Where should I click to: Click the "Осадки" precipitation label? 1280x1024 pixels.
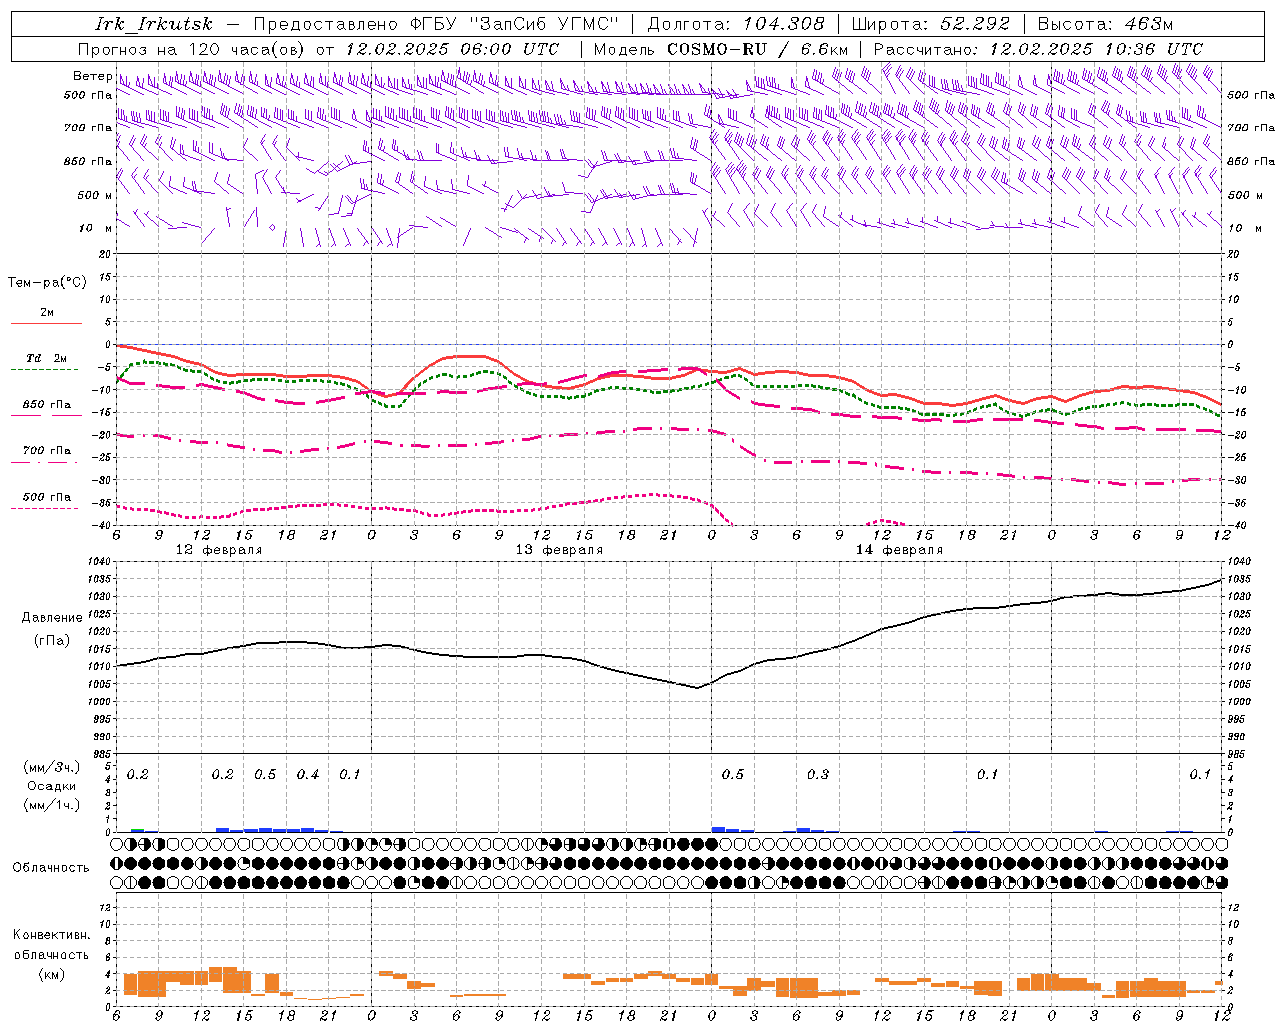[52, 786]
